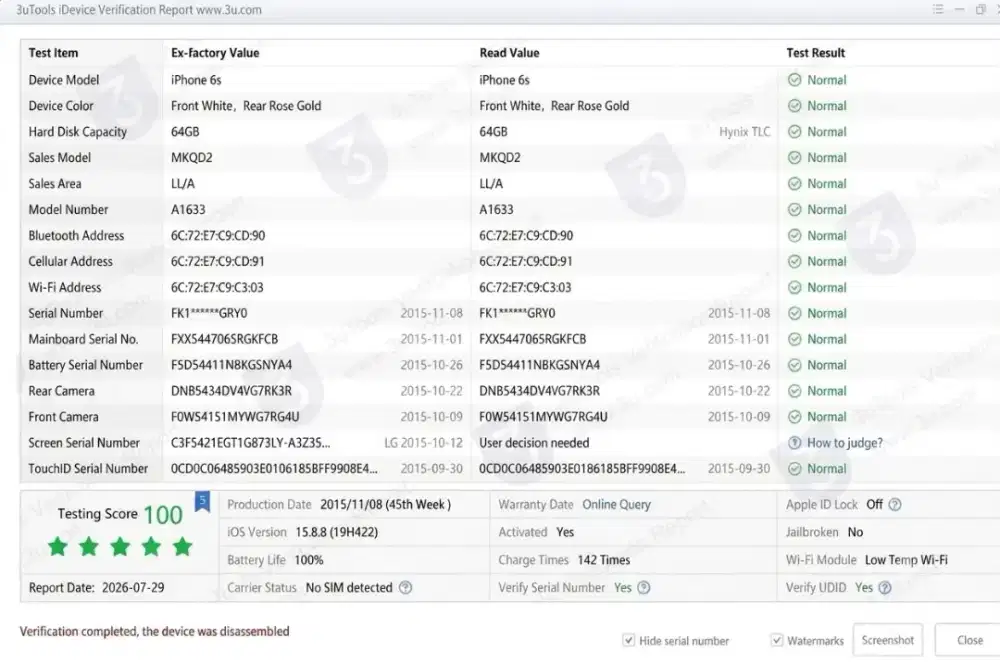This screenshot has height=664, width=1000.
Task: Click the ex-factory MKQD2 sales model value
Action: tap(191, 158)
